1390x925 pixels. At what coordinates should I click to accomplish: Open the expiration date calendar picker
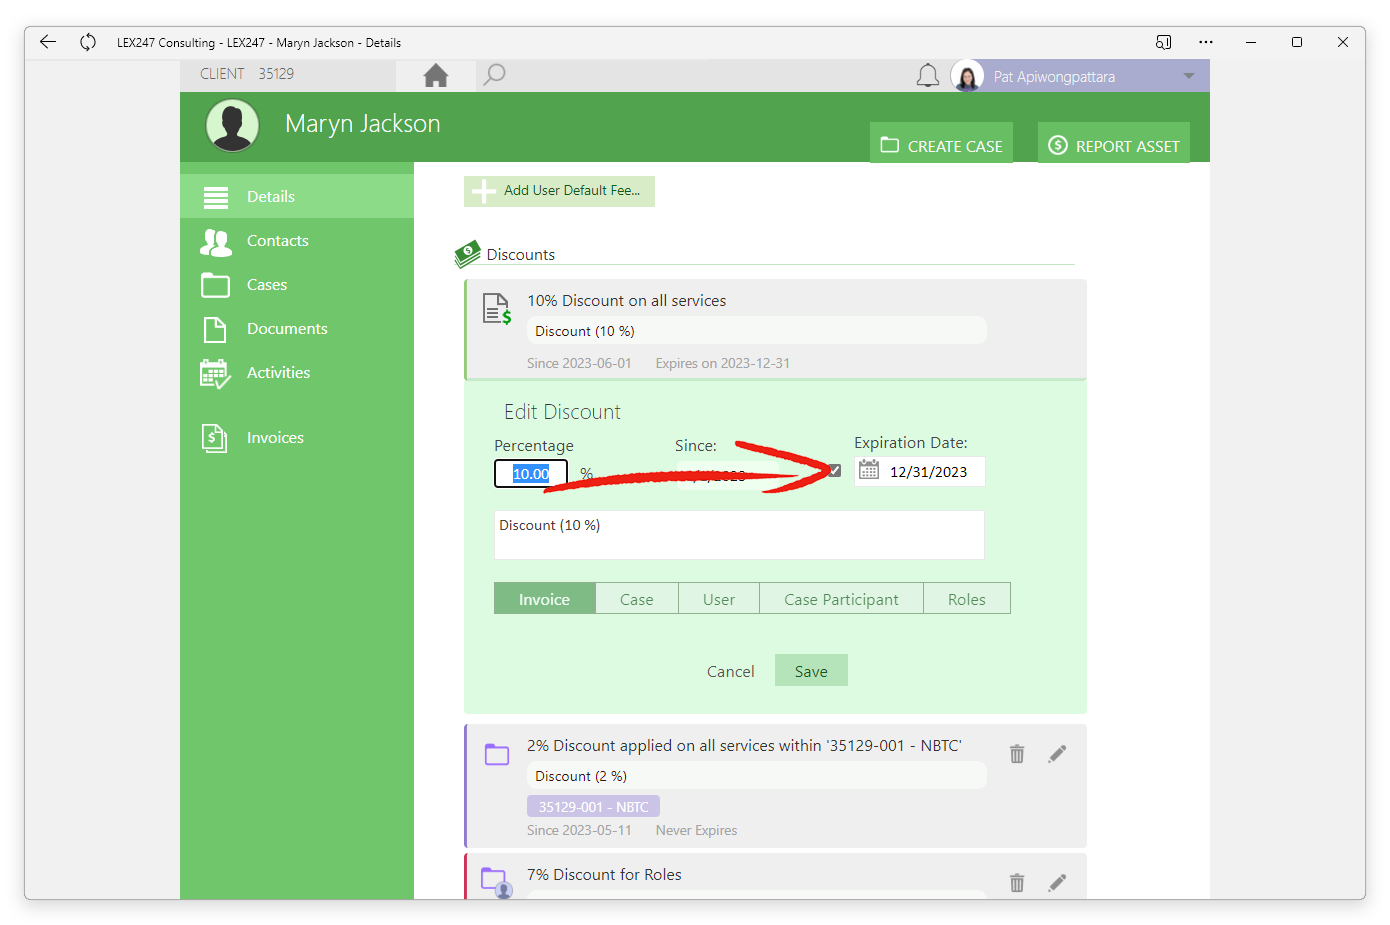pos(869,470)
